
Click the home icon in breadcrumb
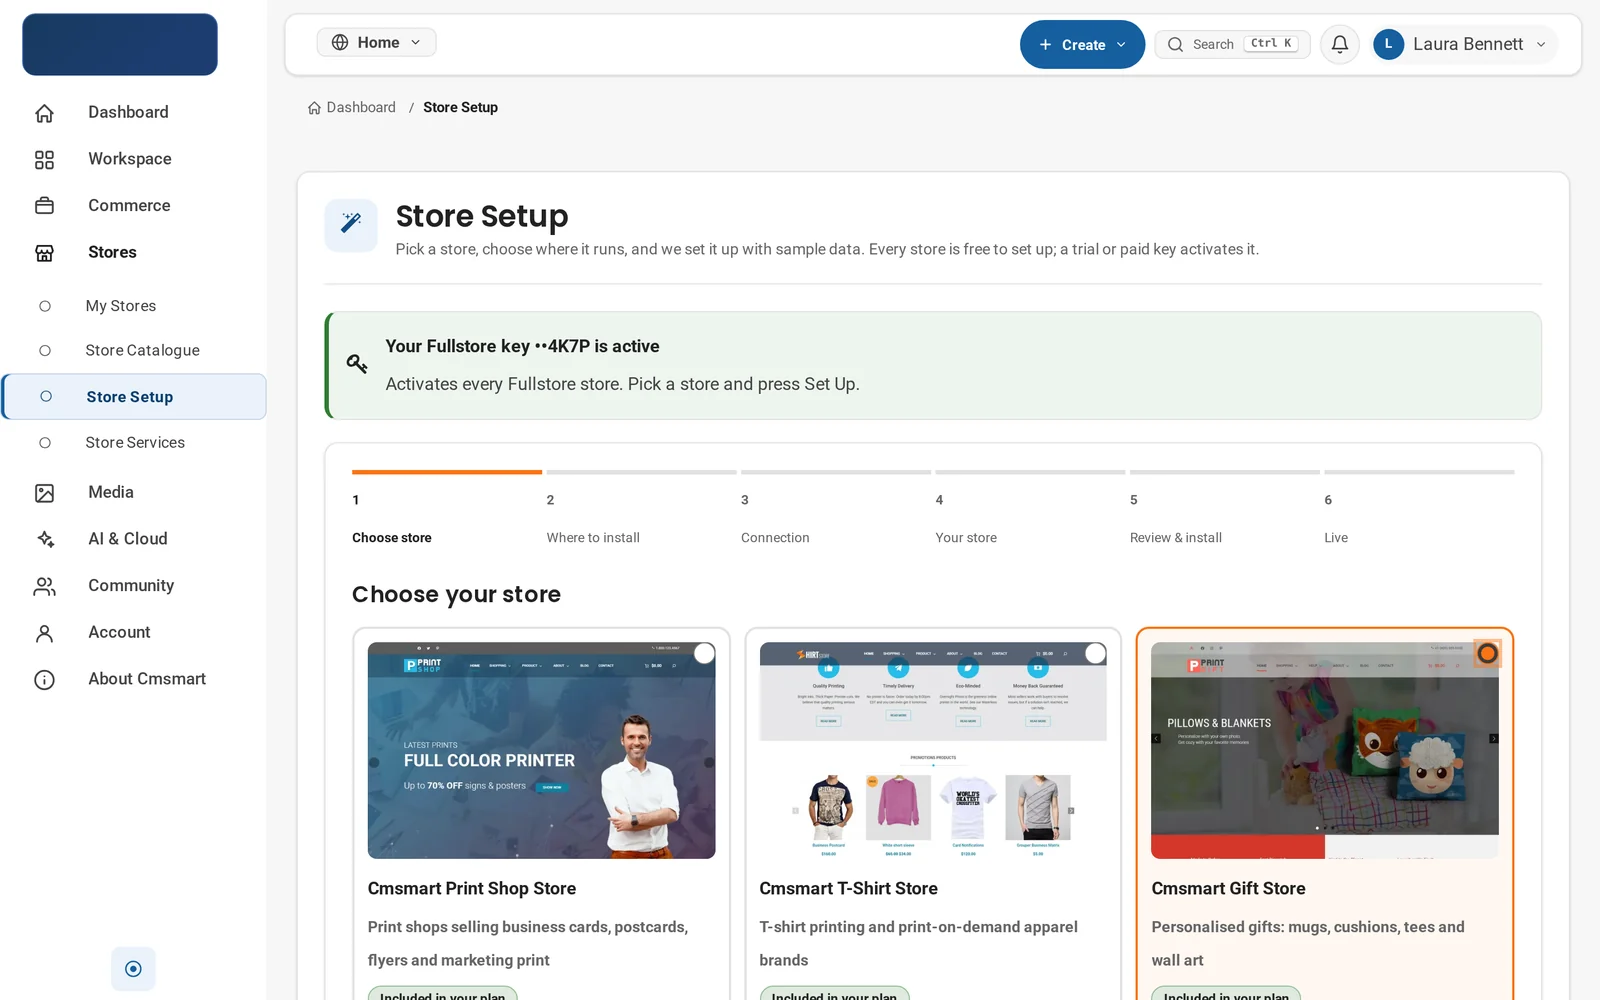tap(314, 108)
